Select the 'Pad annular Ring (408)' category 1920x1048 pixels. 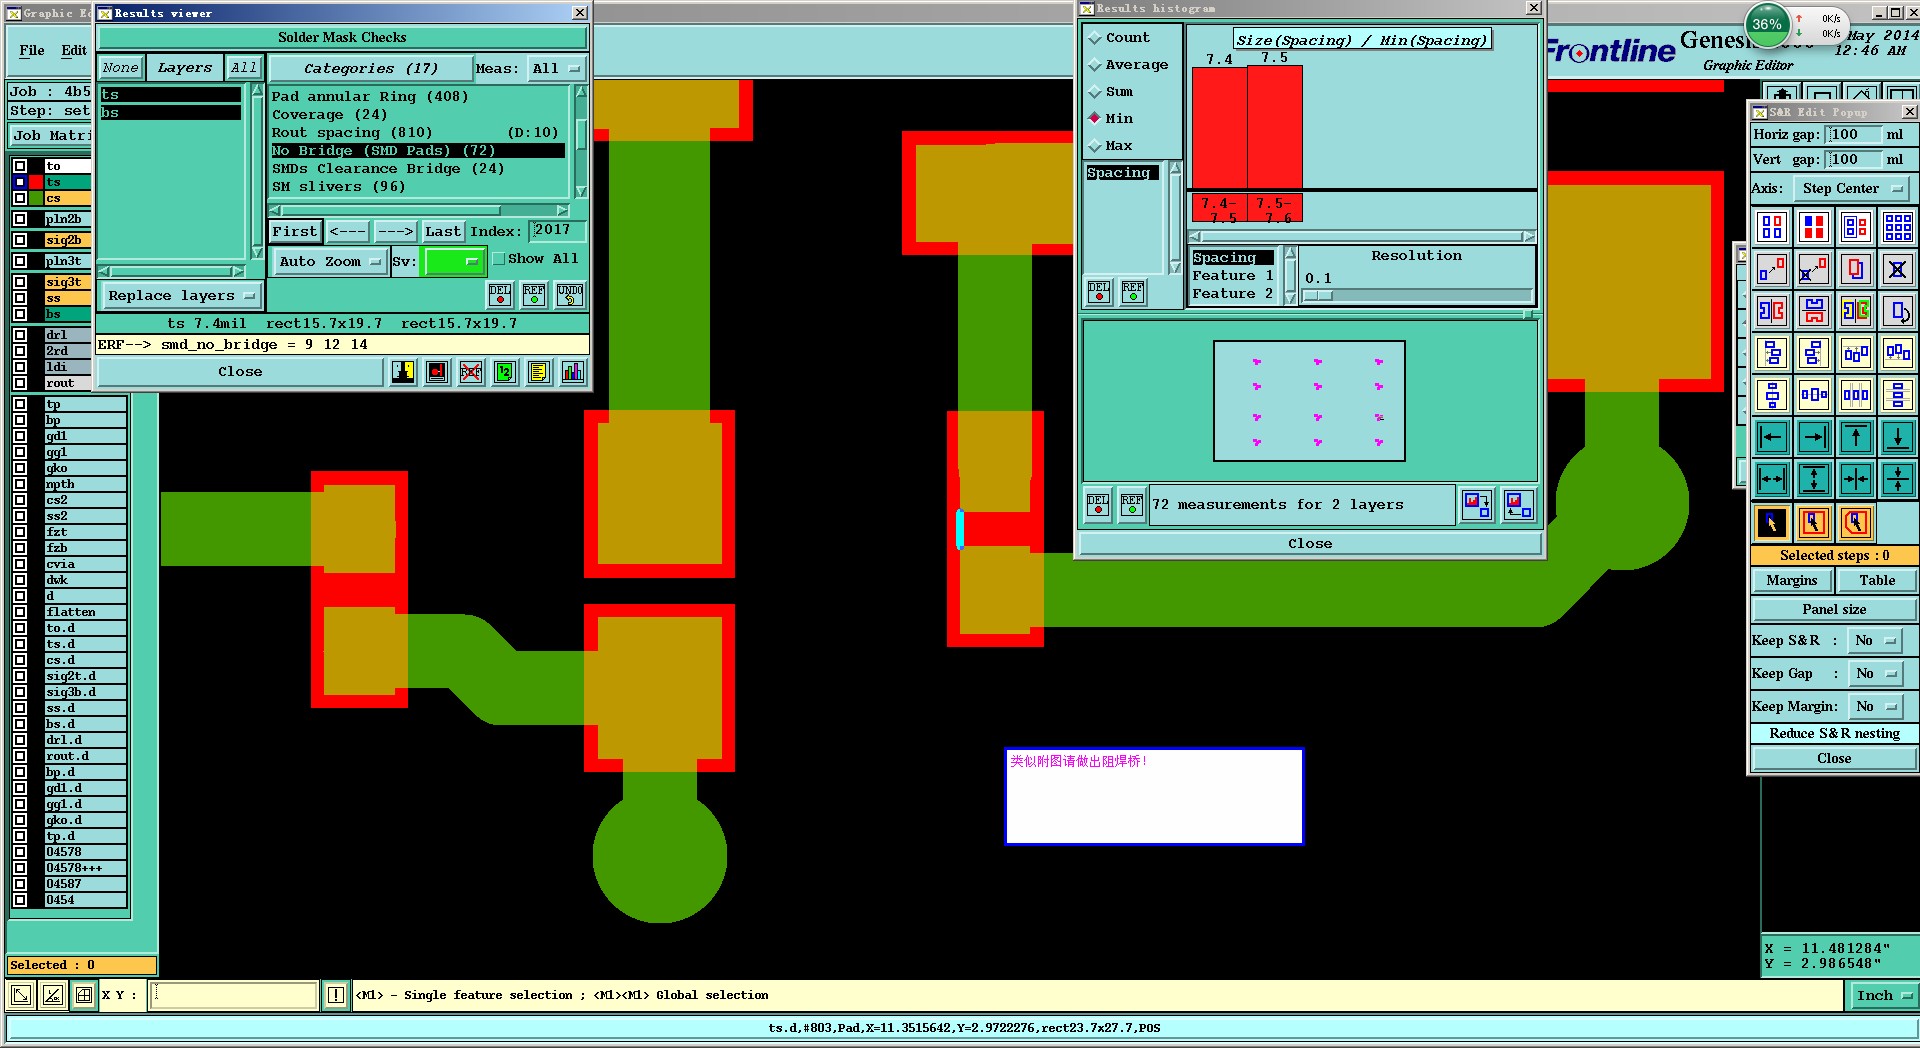click(418, 97)
